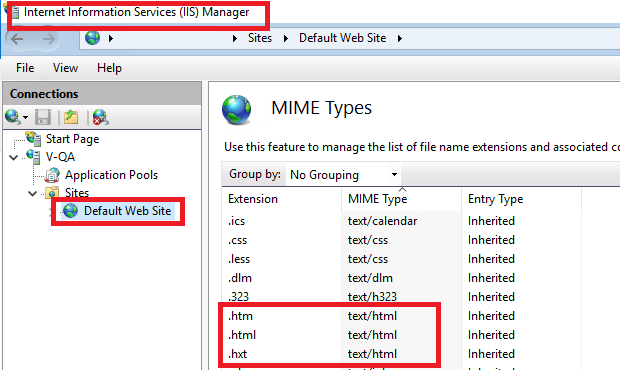Click the globe icon in the address bar

pos(93,38)
